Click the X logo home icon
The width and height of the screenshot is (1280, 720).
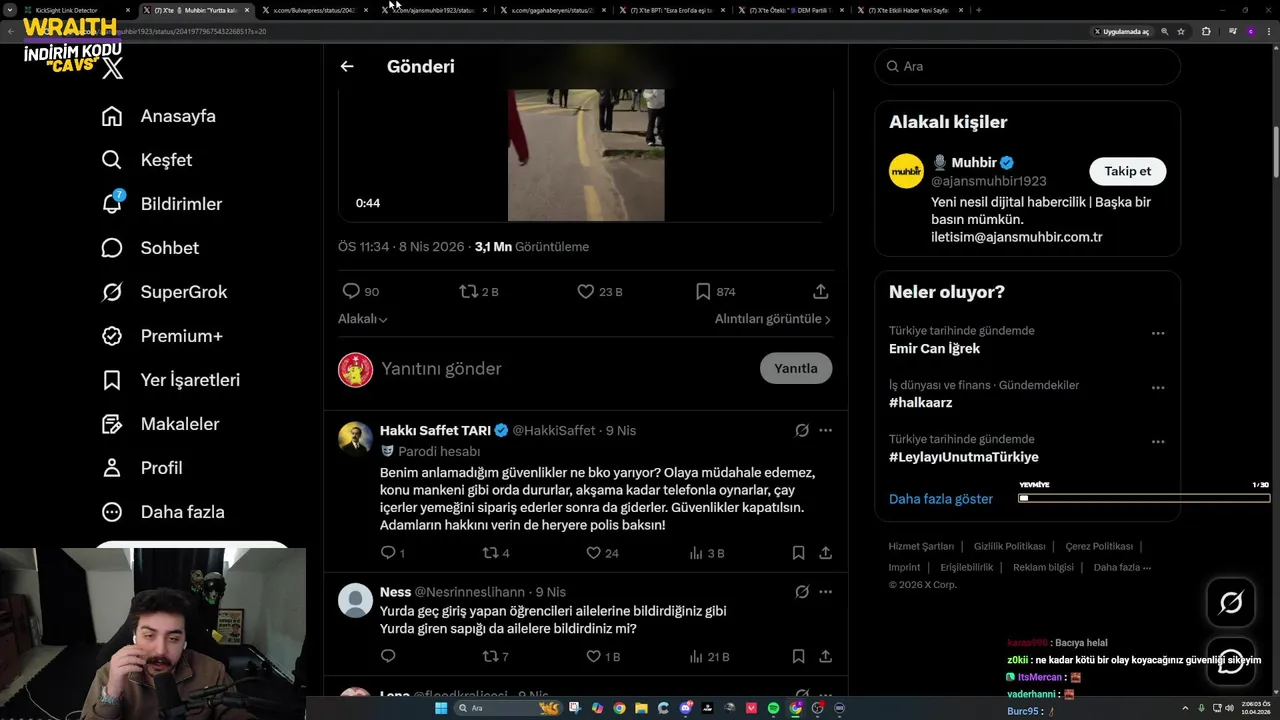[x=113, y=68]
